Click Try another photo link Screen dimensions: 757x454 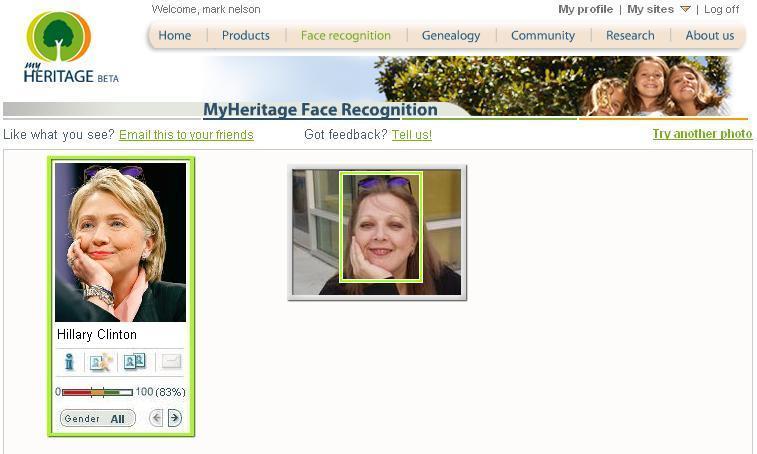(702, 134)
